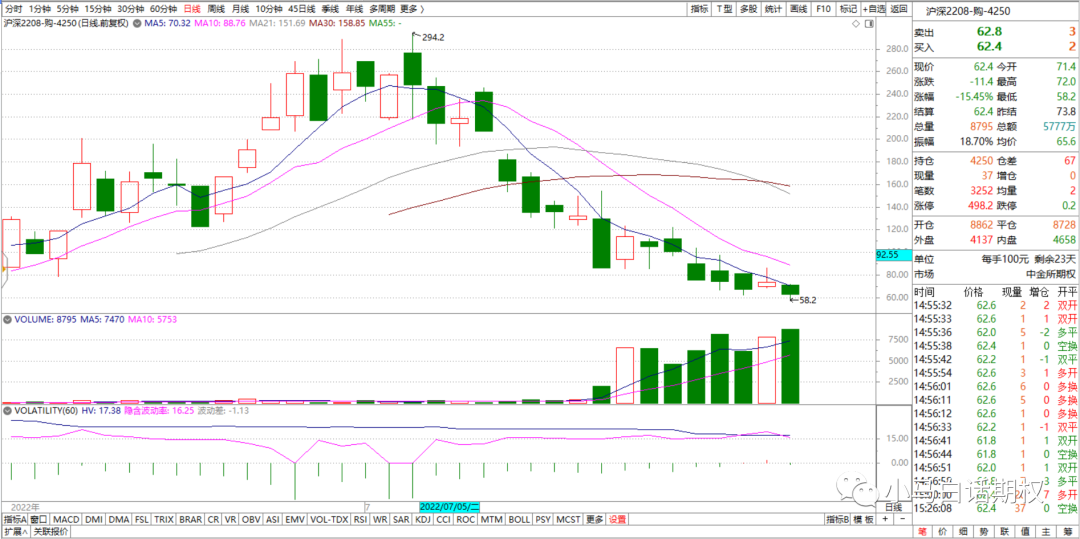Switch to the KDJ indicator
Screen dimensions: 1080x539
point(422,520)
